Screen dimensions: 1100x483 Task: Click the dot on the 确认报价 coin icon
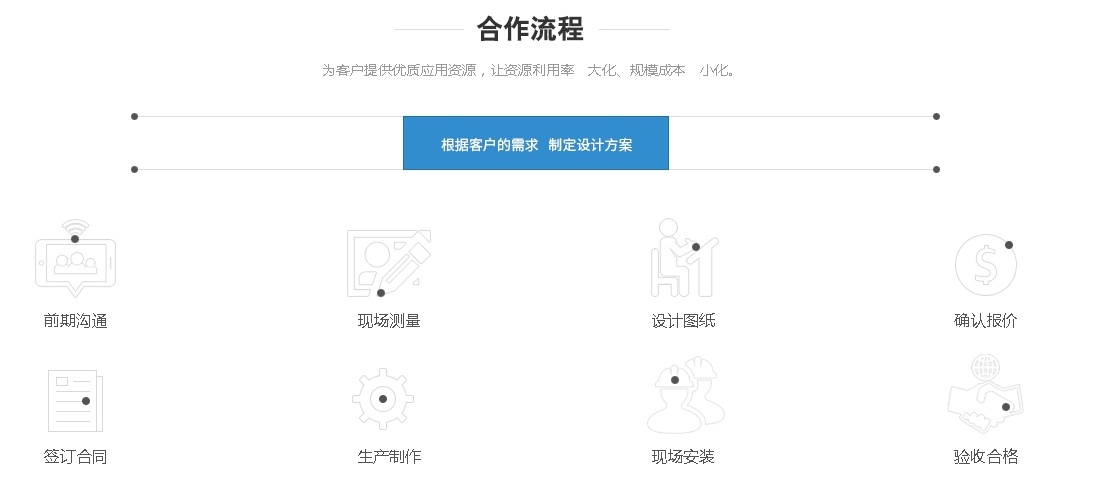click(x=1009, y=245)
